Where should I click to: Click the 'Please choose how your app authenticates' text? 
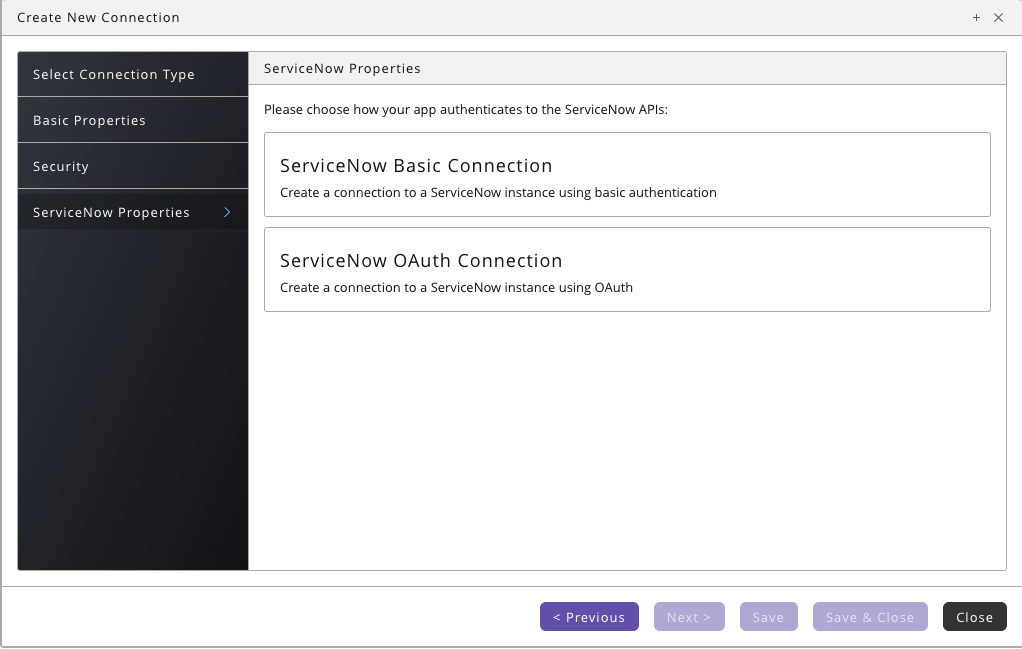465,109
